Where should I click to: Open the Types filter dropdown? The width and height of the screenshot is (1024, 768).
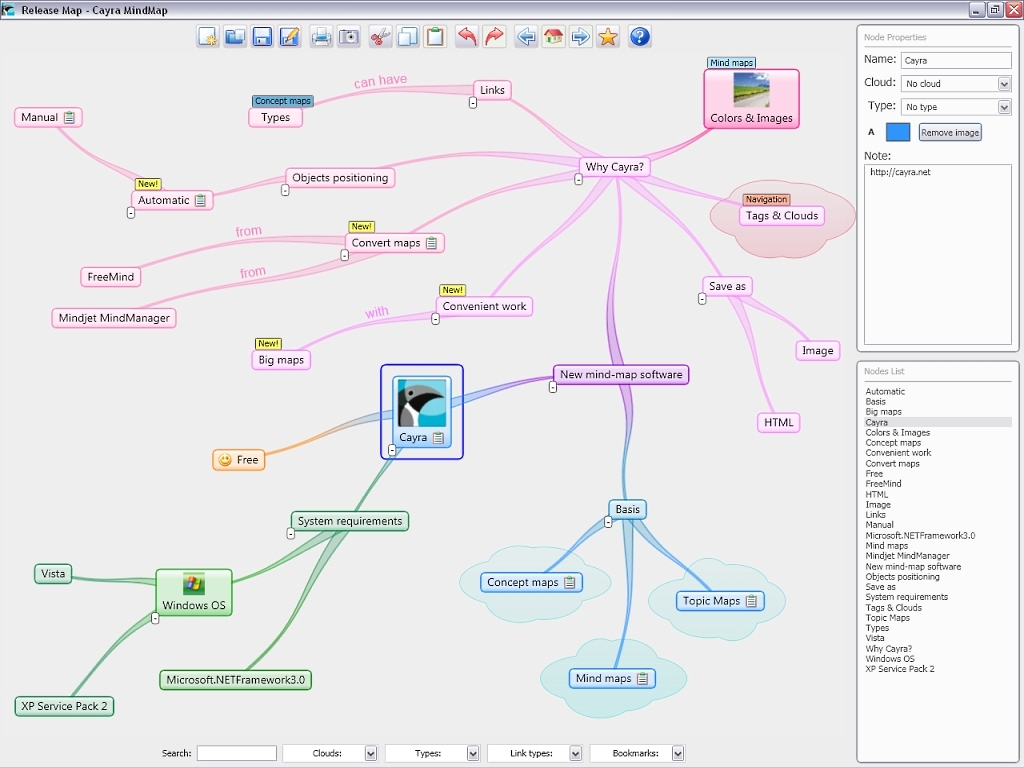tap(473, 753)
